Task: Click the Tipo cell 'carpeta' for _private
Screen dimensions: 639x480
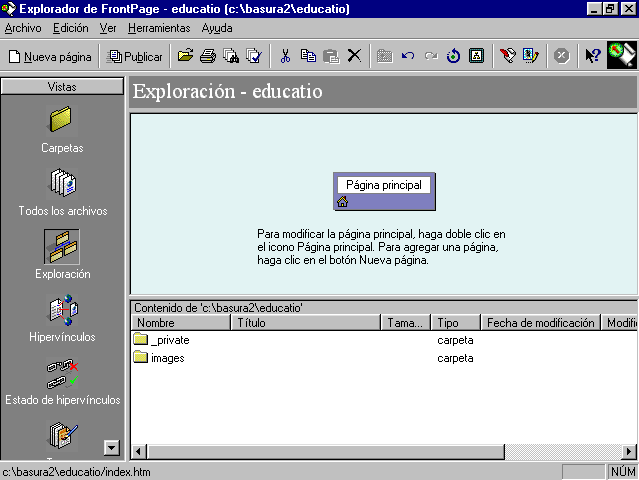Action: [x=455, y=340]
